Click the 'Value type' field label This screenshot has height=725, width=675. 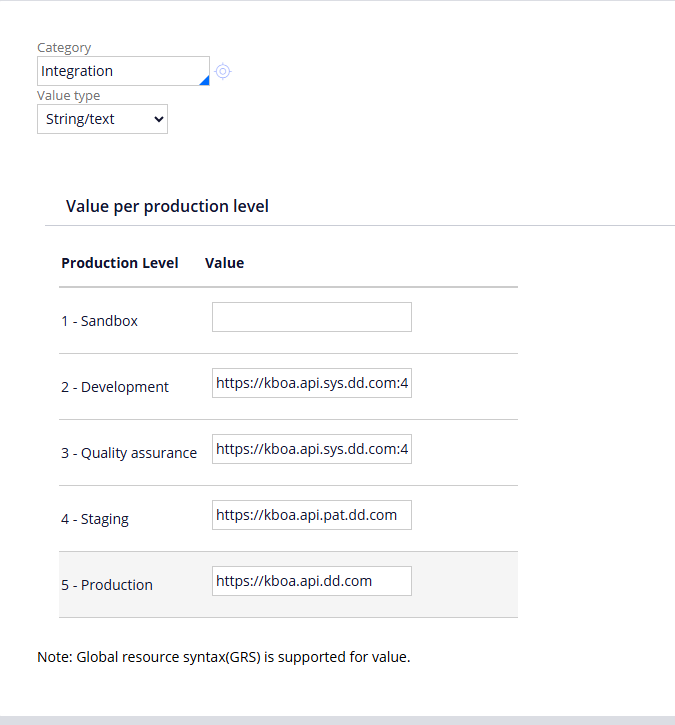tap(68, 96)
